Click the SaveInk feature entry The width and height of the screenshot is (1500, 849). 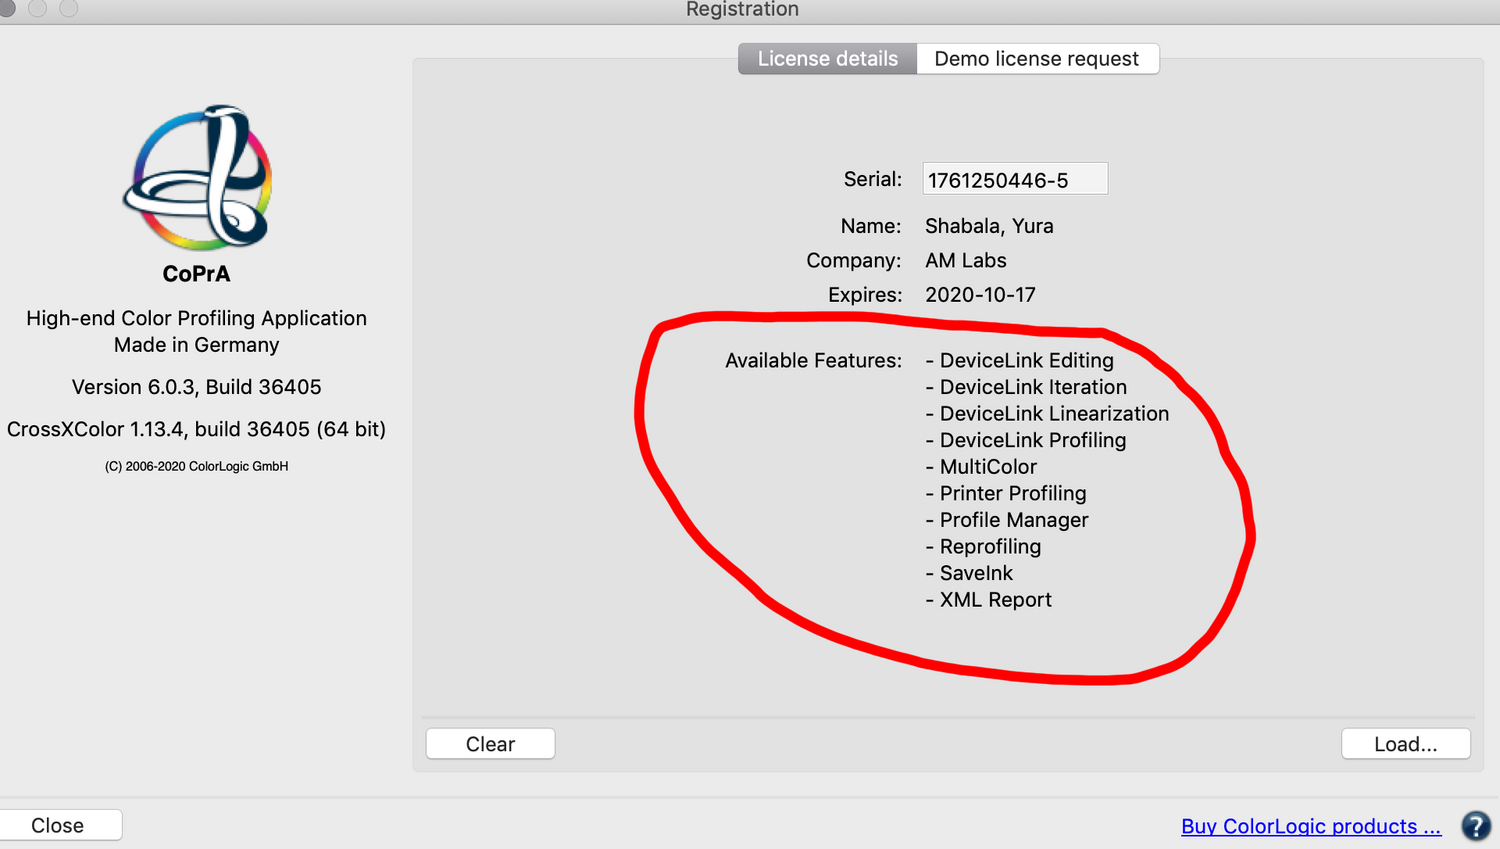969,573
